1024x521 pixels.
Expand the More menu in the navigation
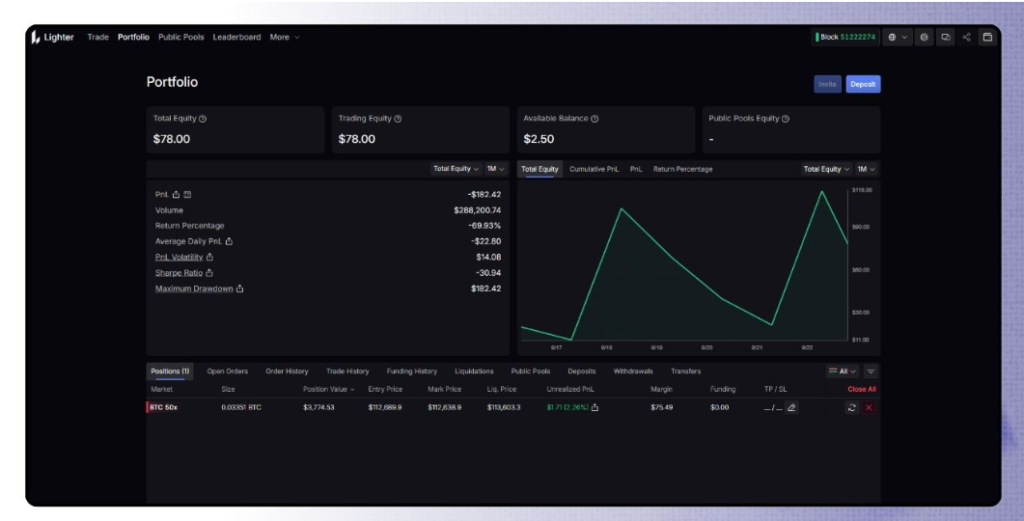284,37
